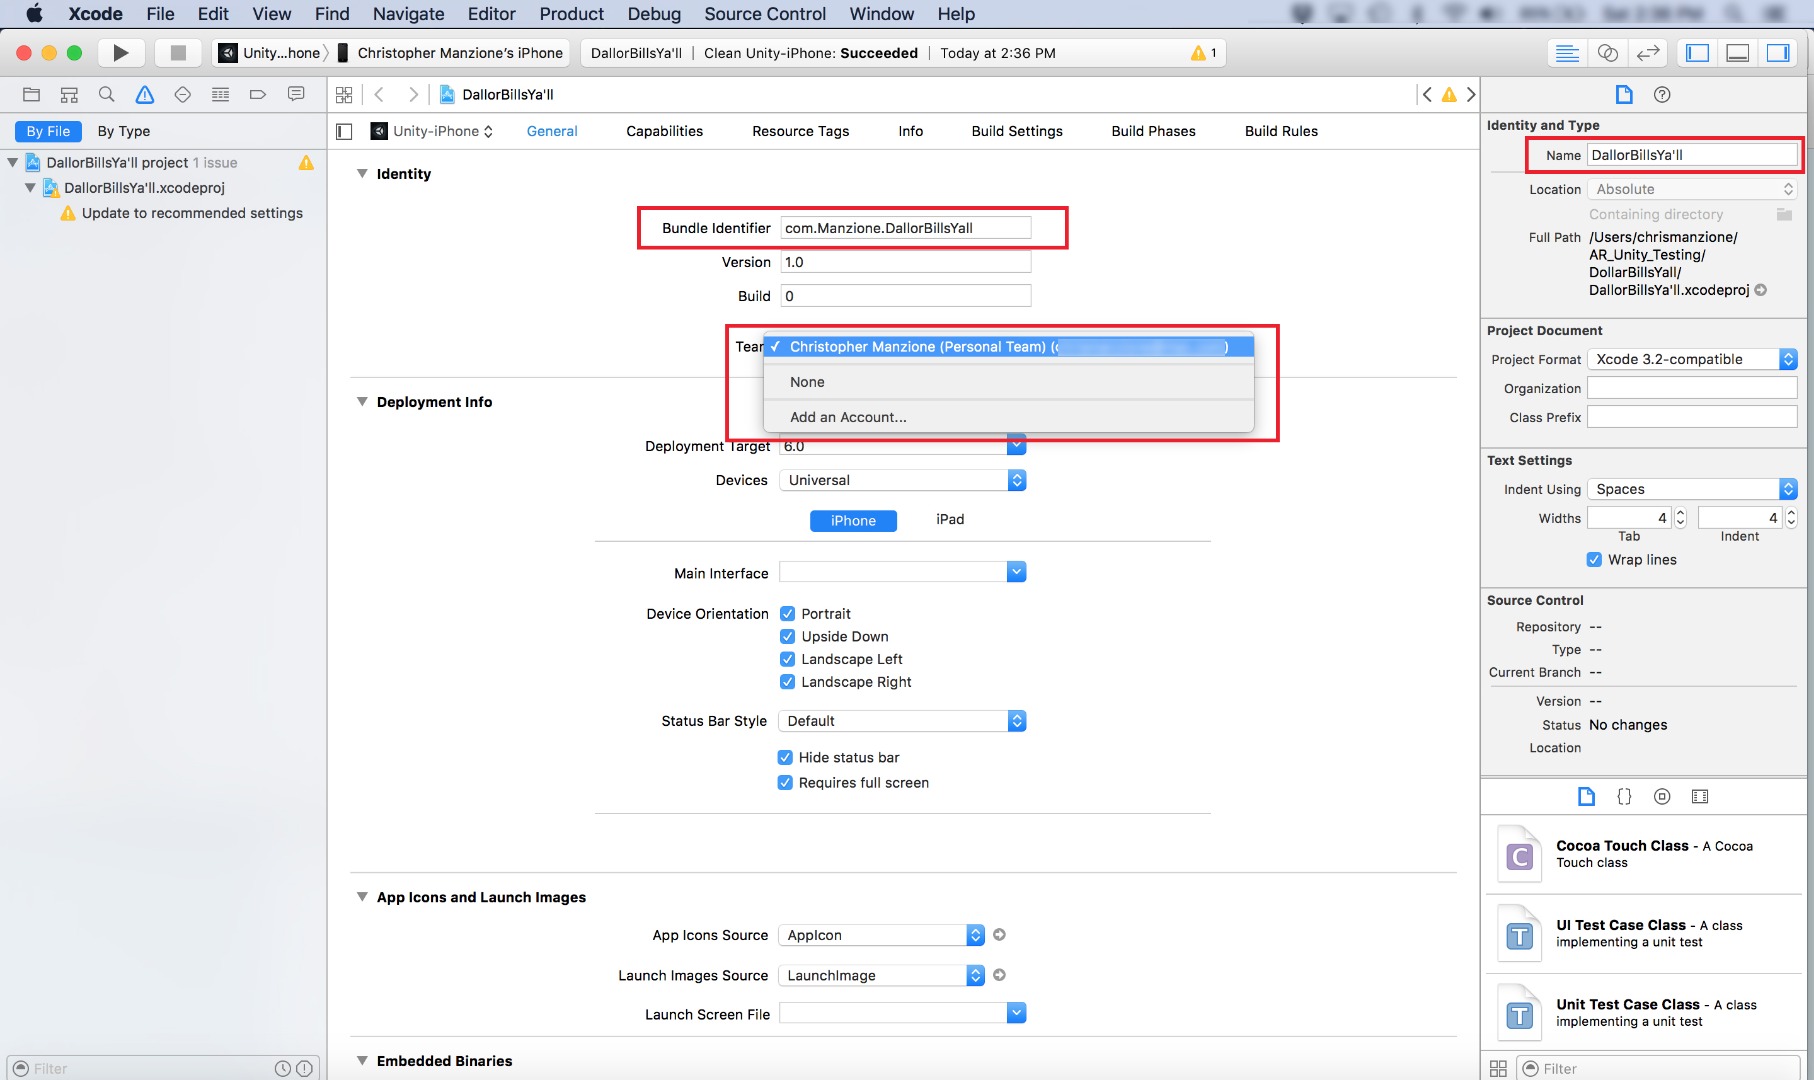Reveal full path in Finder arrow

click(x=1761, y=290)
